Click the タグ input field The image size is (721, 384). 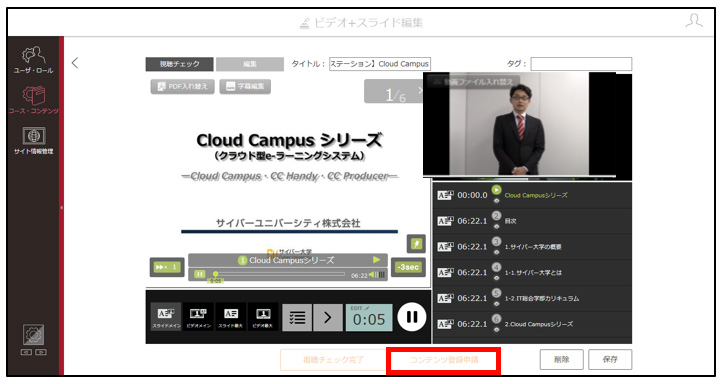(x=581, y=64)
